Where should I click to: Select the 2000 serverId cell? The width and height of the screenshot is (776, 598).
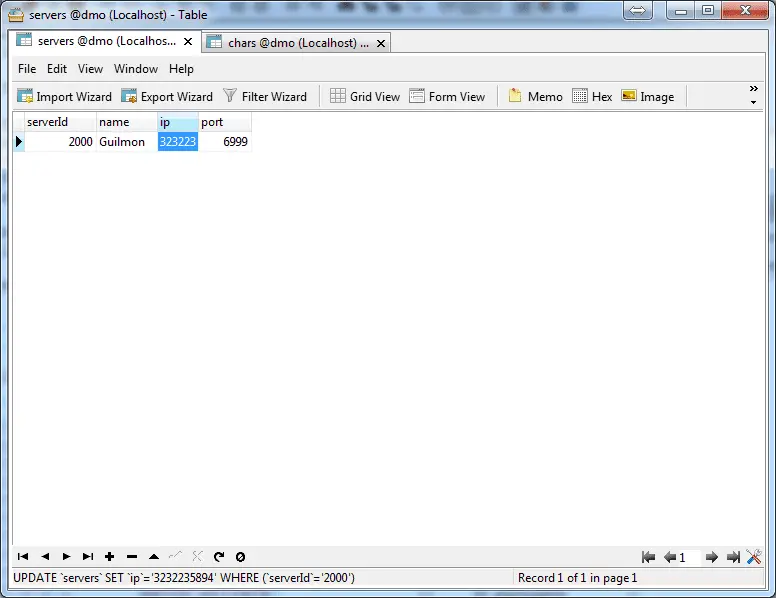60,142
